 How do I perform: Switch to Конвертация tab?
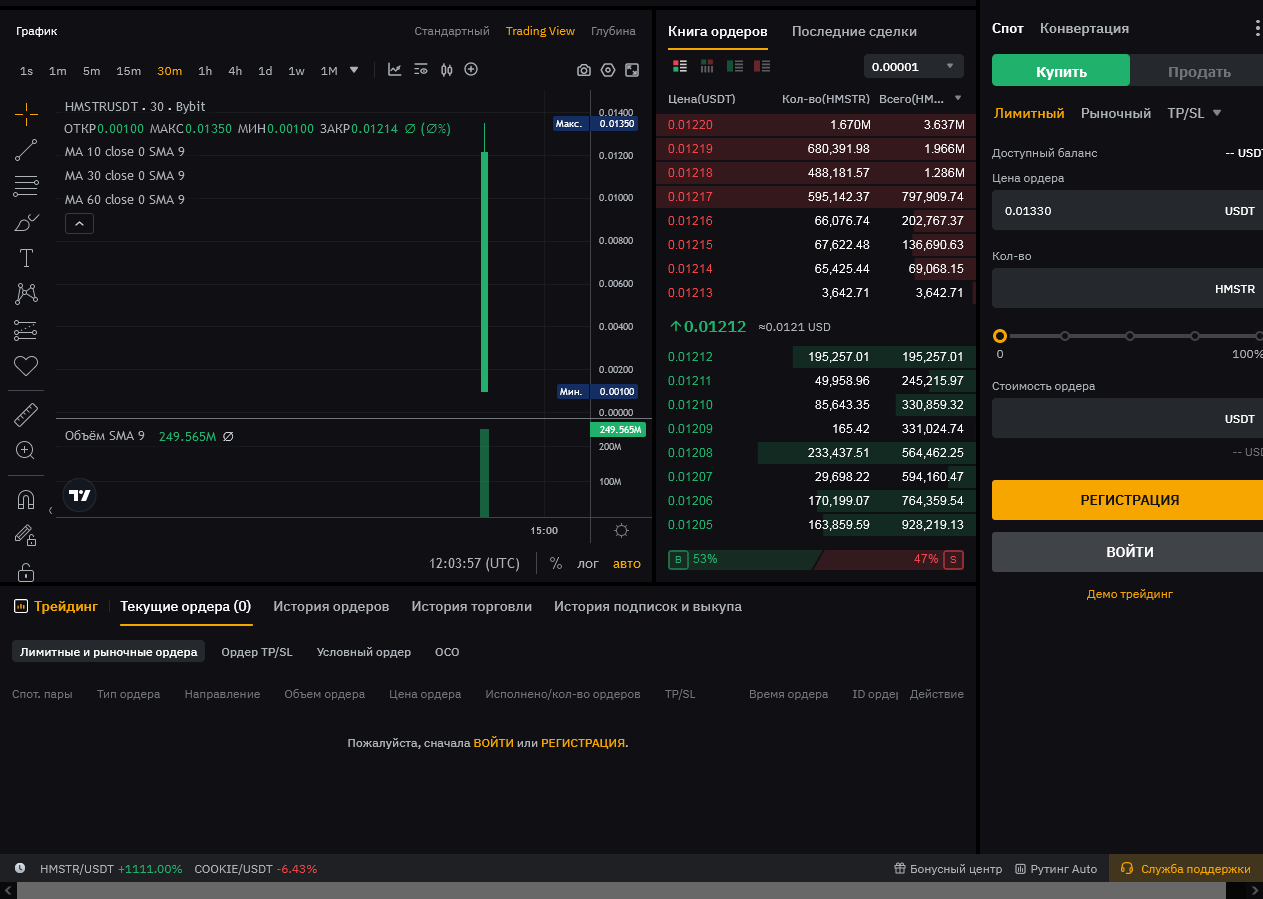click(1084, 28)
